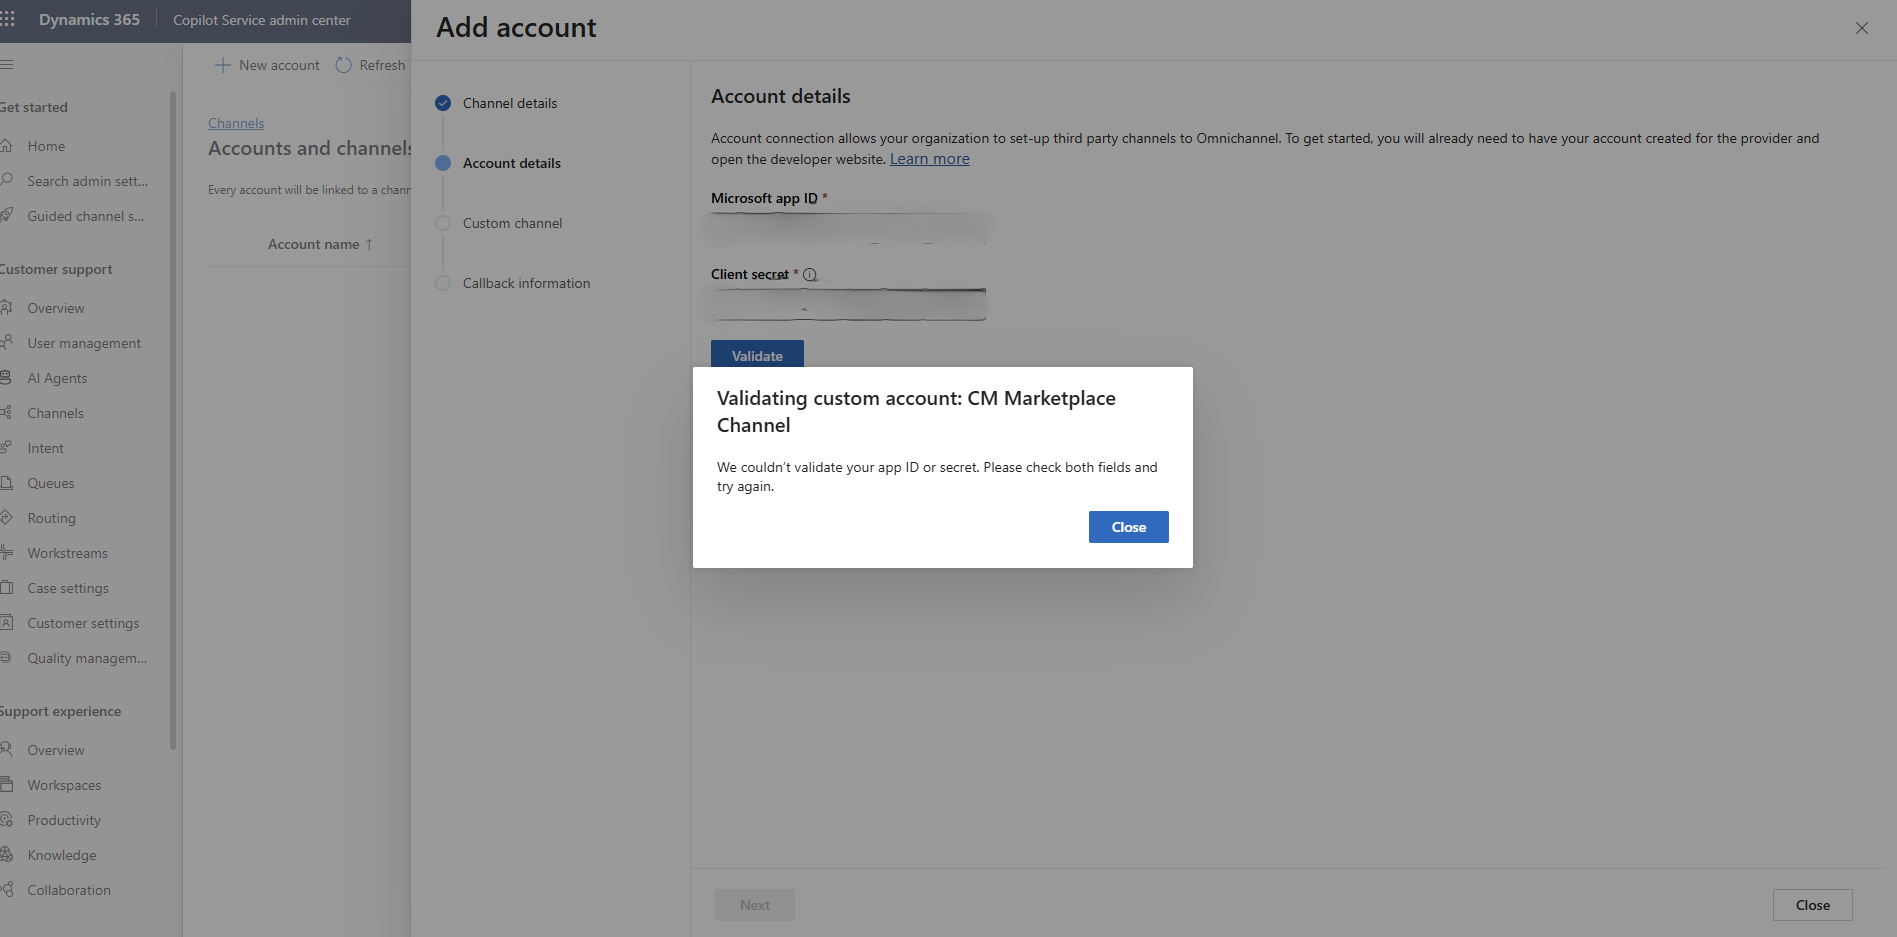Click the Dynamics 365 header title
Screen dimensions: 1897x937
(x=89, y=20)
